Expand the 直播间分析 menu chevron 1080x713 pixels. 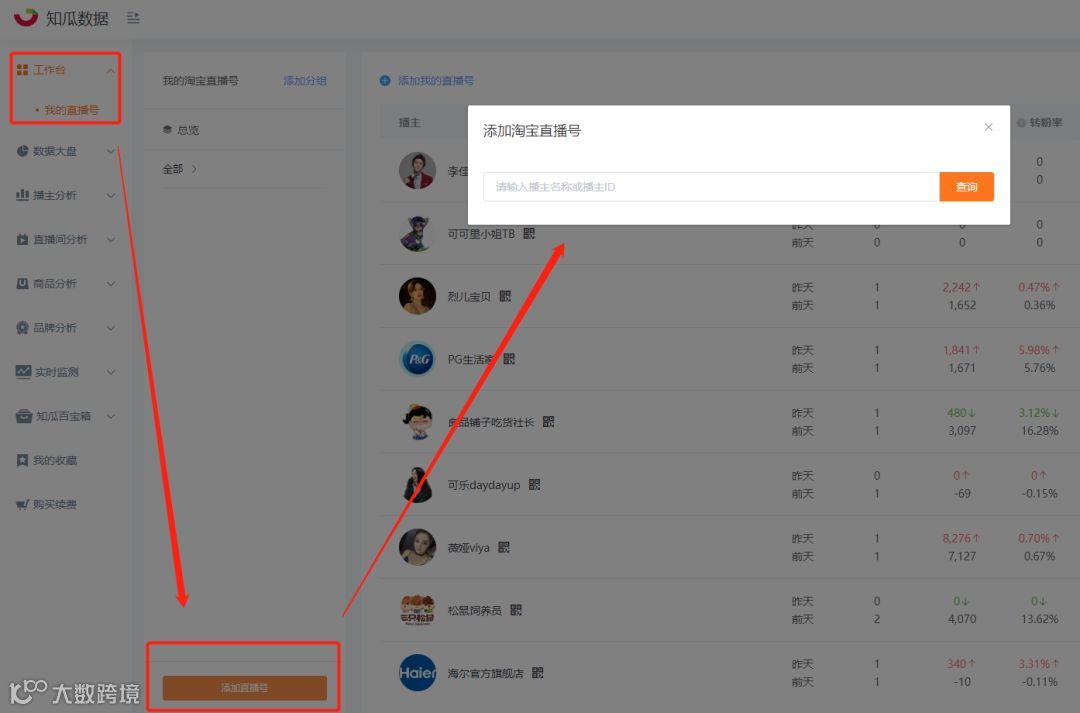(x=110, y=240)
